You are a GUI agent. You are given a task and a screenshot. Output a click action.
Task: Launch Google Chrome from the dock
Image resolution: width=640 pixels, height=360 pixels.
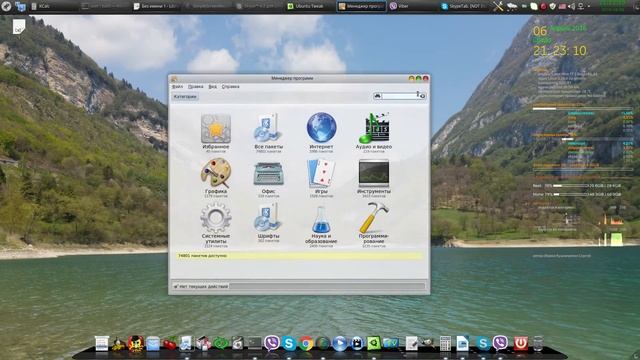[x=306, y=344]
